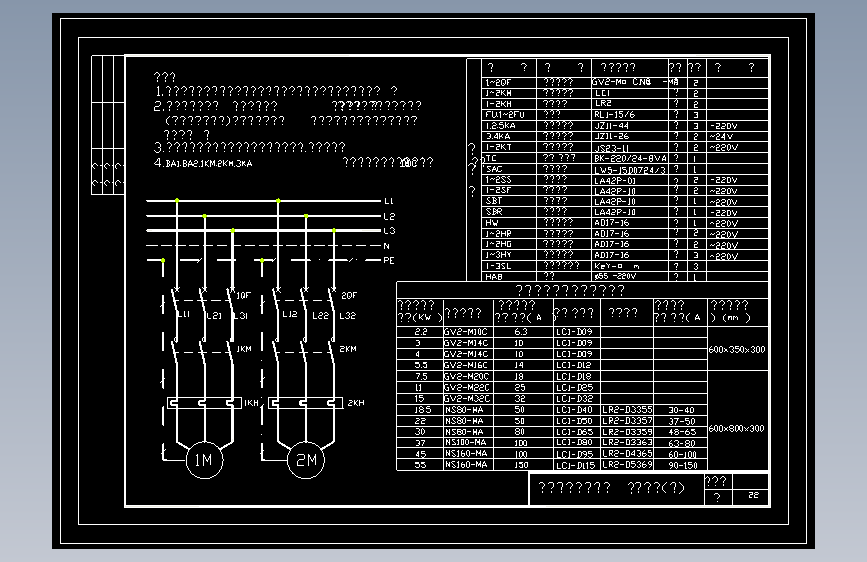The image size is (867, 562).
Task: Click the L32 wire label
Action: coord(347,316)
